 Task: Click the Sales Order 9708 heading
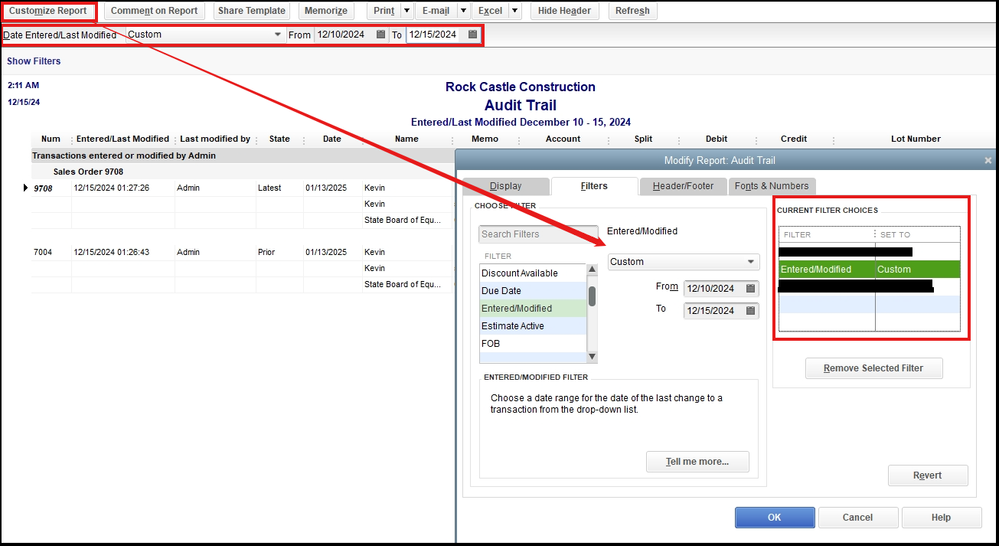click(x=88, y=172)
